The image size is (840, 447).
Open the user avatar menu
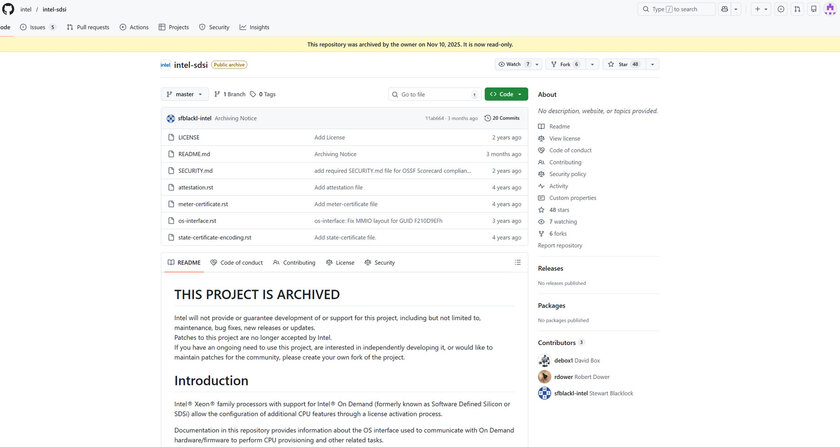point(829,9)
